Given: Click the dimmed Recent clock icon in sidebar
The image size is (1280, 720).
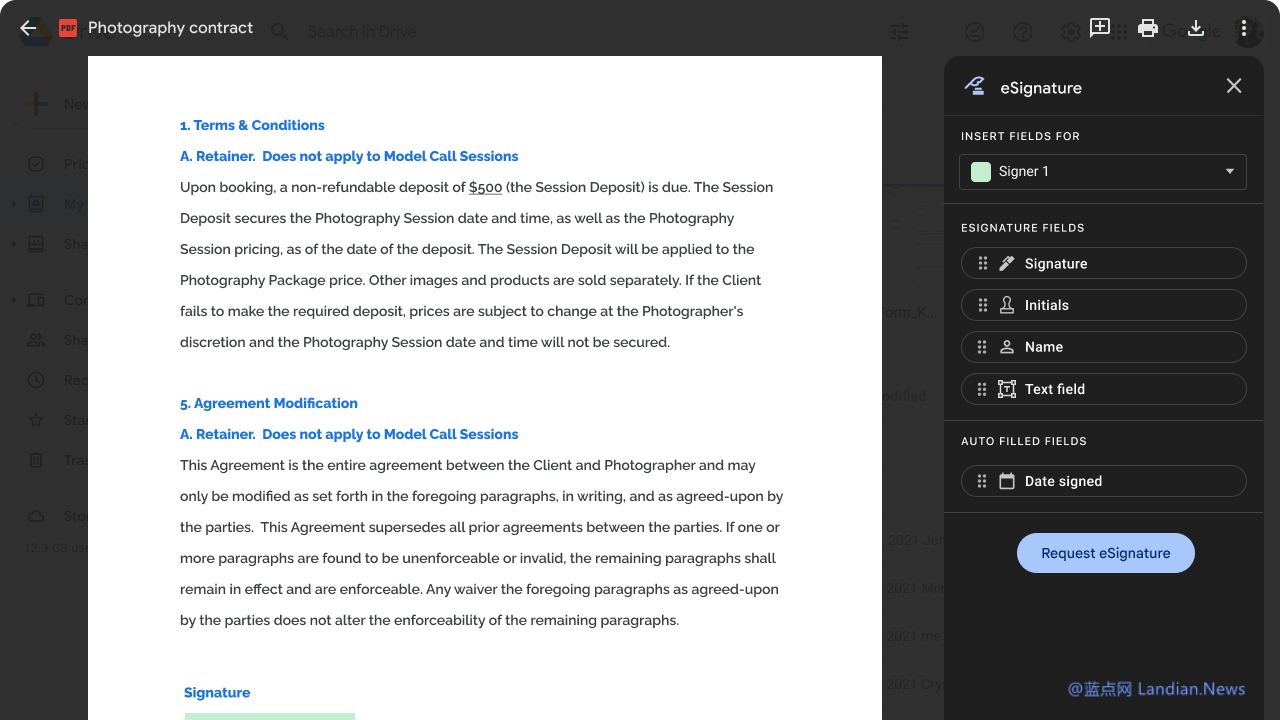Looking at the screenshot, I should [x=36, y=380].
